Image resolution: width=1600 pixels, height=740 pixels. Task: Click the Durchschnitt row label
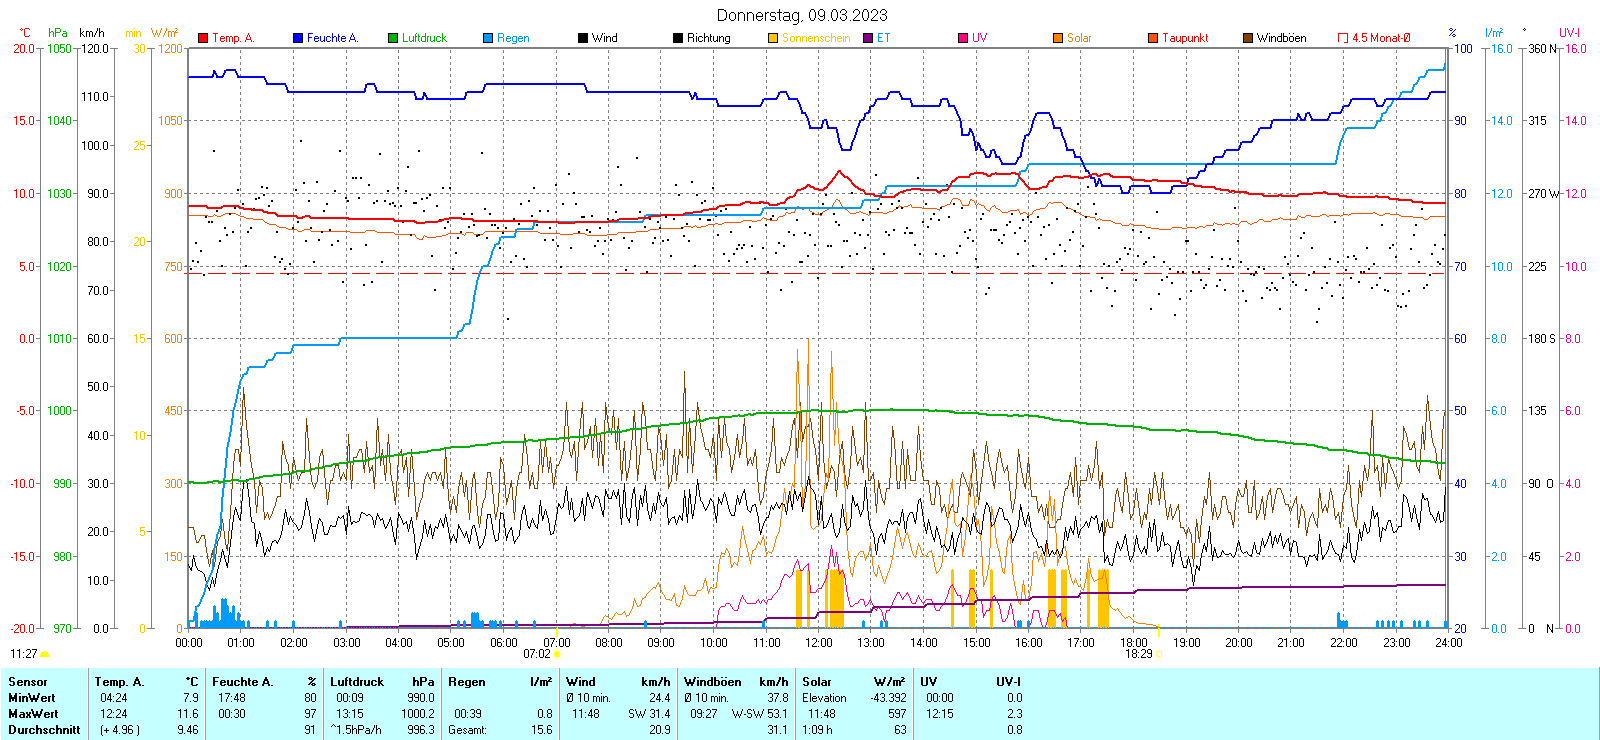44,730
